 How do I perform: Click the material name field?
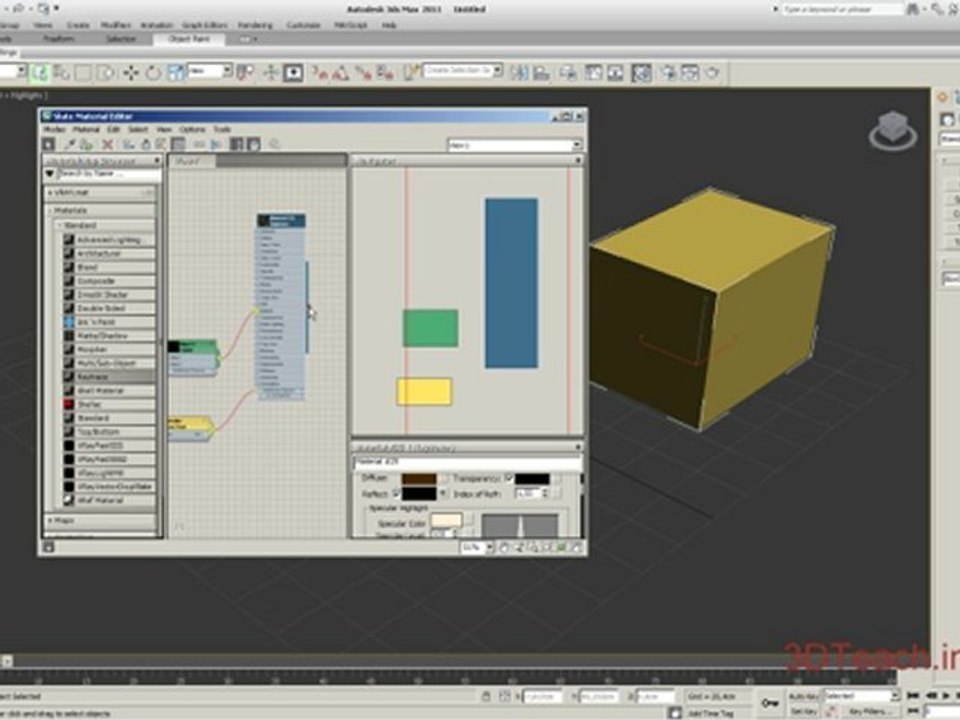tap(468, 462)
